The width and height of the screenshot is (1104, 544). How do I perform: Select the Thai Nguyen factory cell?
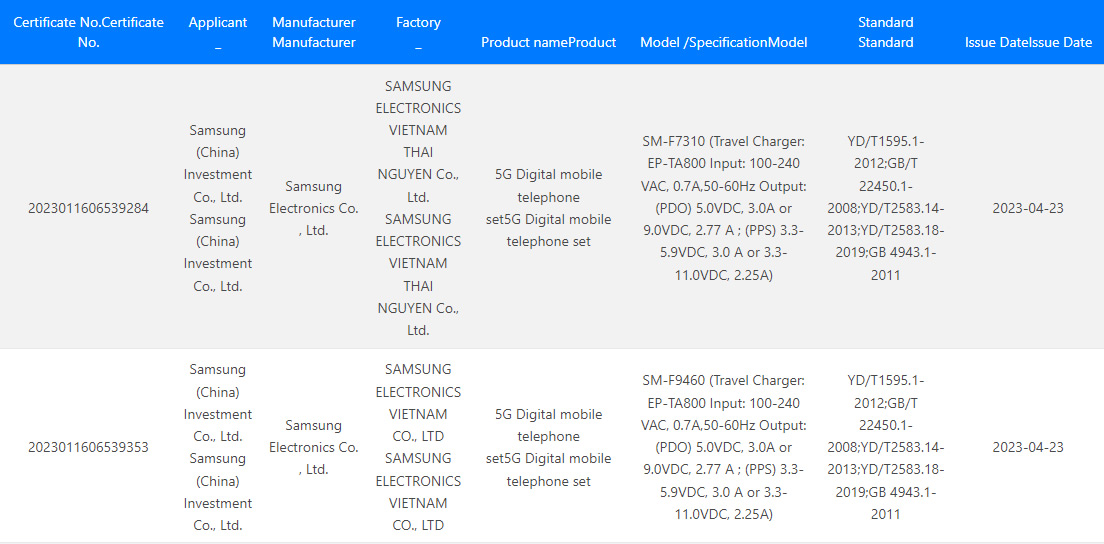418,208
